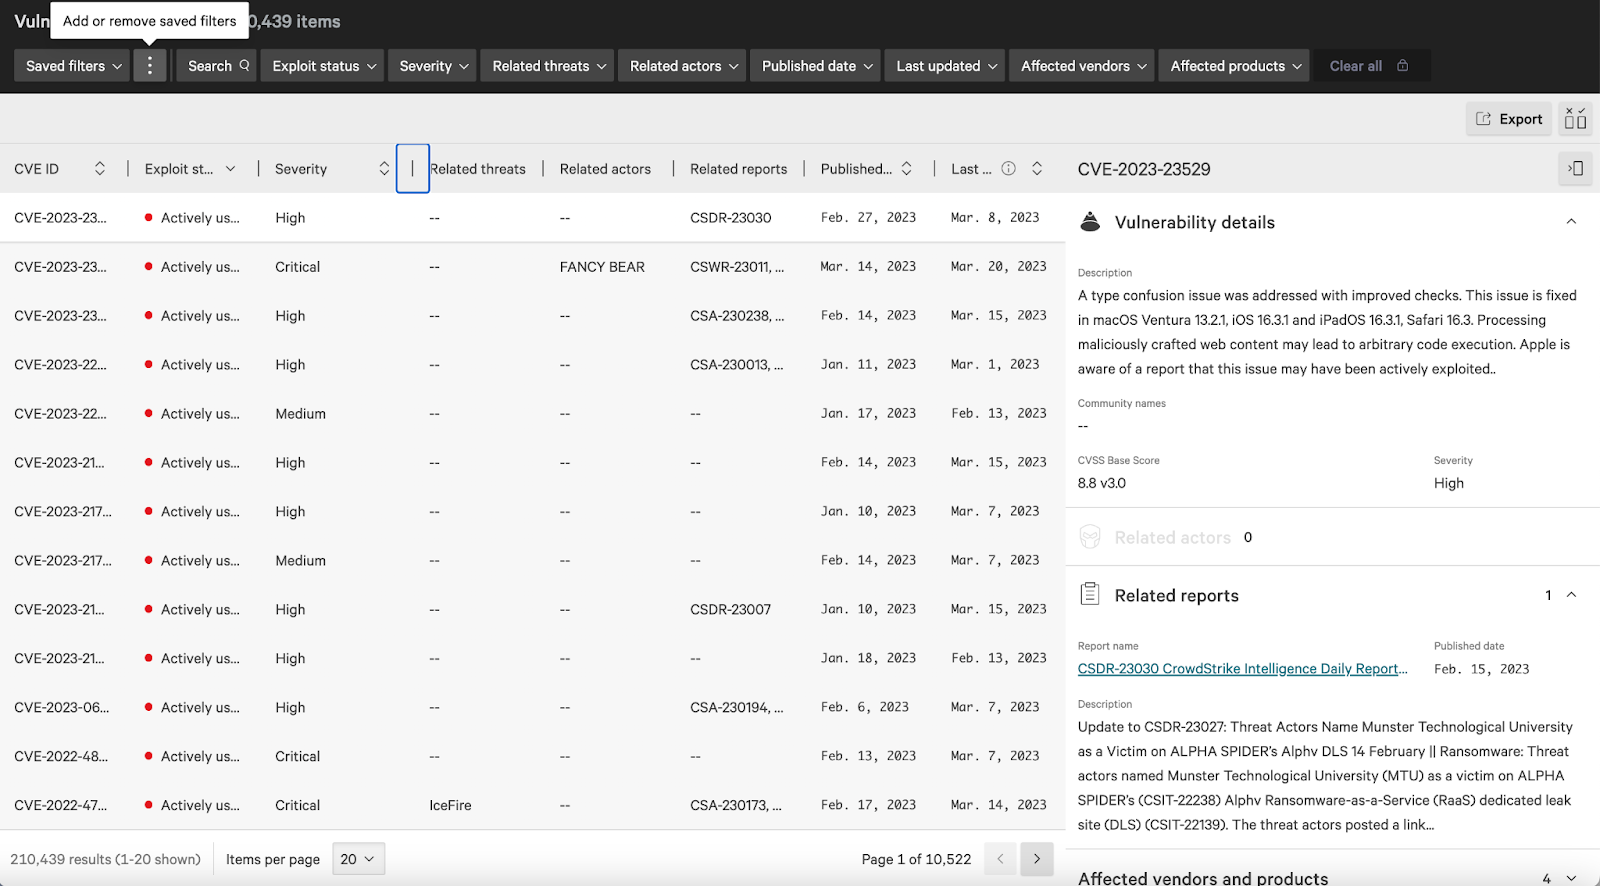Click the column layout icon beside Export
Viewport: 1600px width, 886px height.
pos(1575,119)
